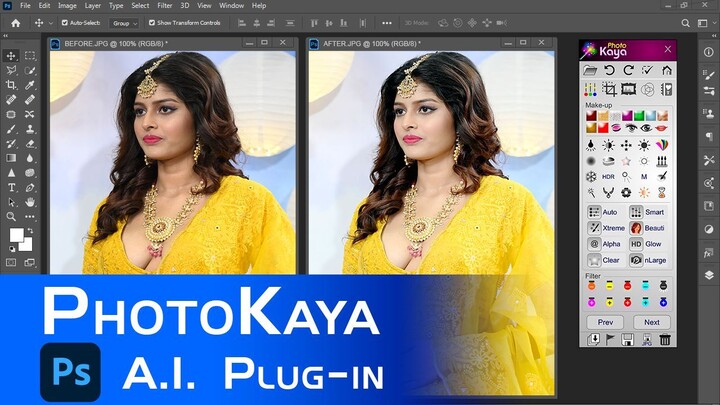Change Screen Mode icon in toolbar
720x405 pixels.
[30, 263]
